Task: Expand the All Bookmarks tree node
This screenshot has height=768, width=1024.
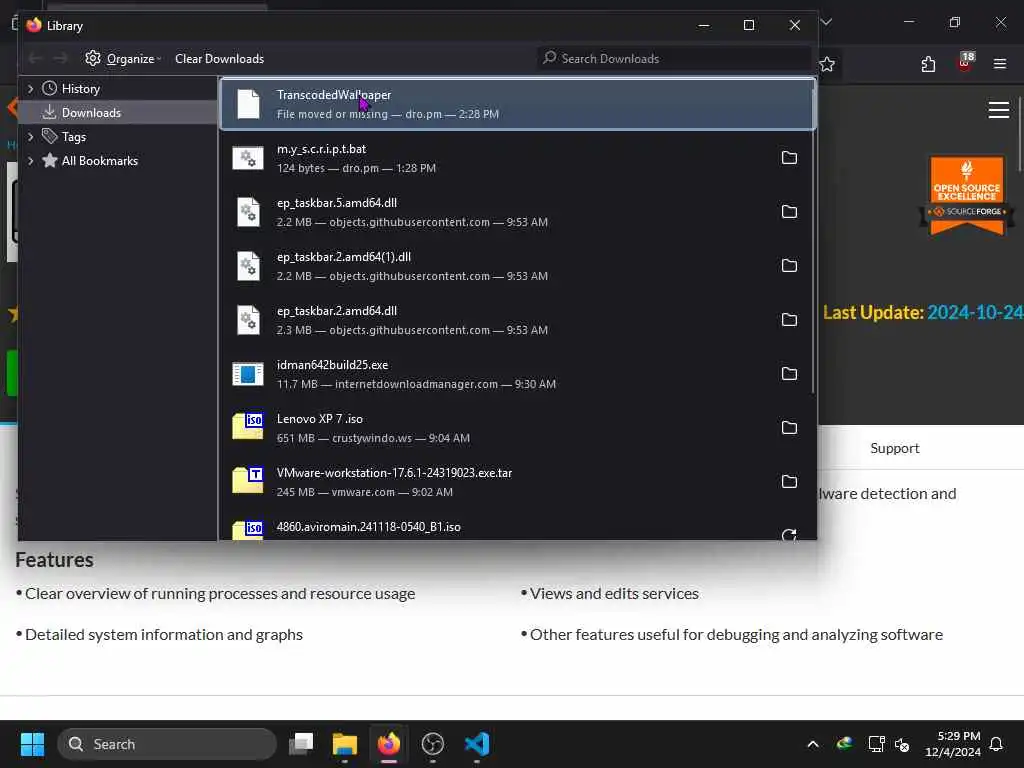Action: pos(31,161)
